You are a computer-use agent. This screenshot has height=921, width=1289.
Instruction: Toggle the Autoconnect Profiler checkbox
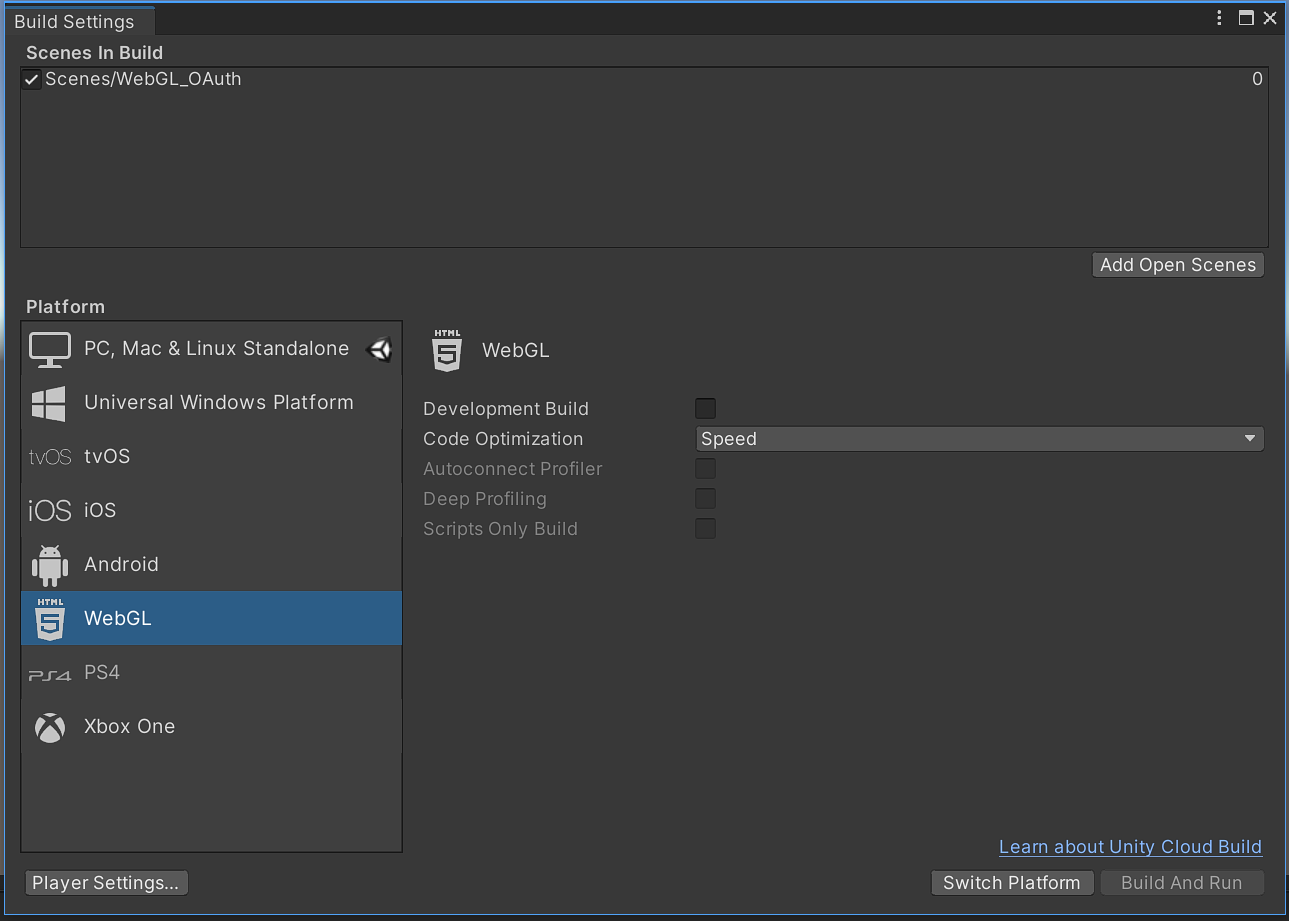click(x=706, y=468)
